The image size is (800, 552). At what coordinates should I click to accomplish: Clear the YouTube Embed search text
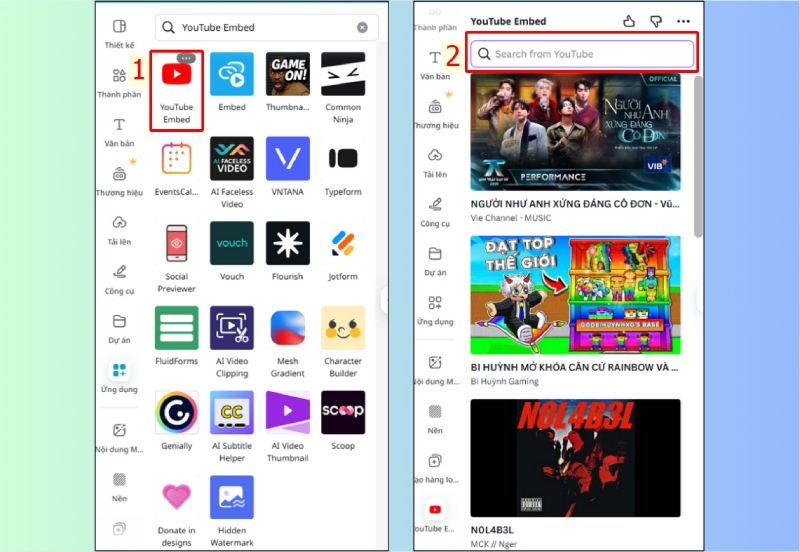point(362,28)
